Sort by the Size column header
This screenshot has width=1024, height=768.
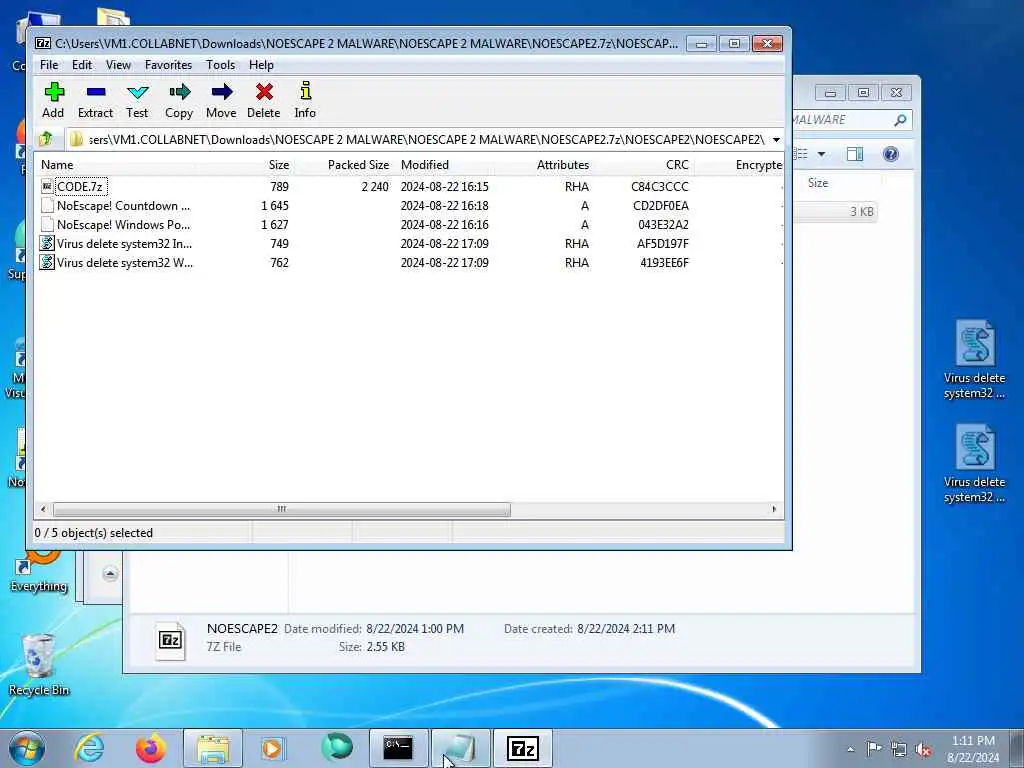[x=244, y=165]
